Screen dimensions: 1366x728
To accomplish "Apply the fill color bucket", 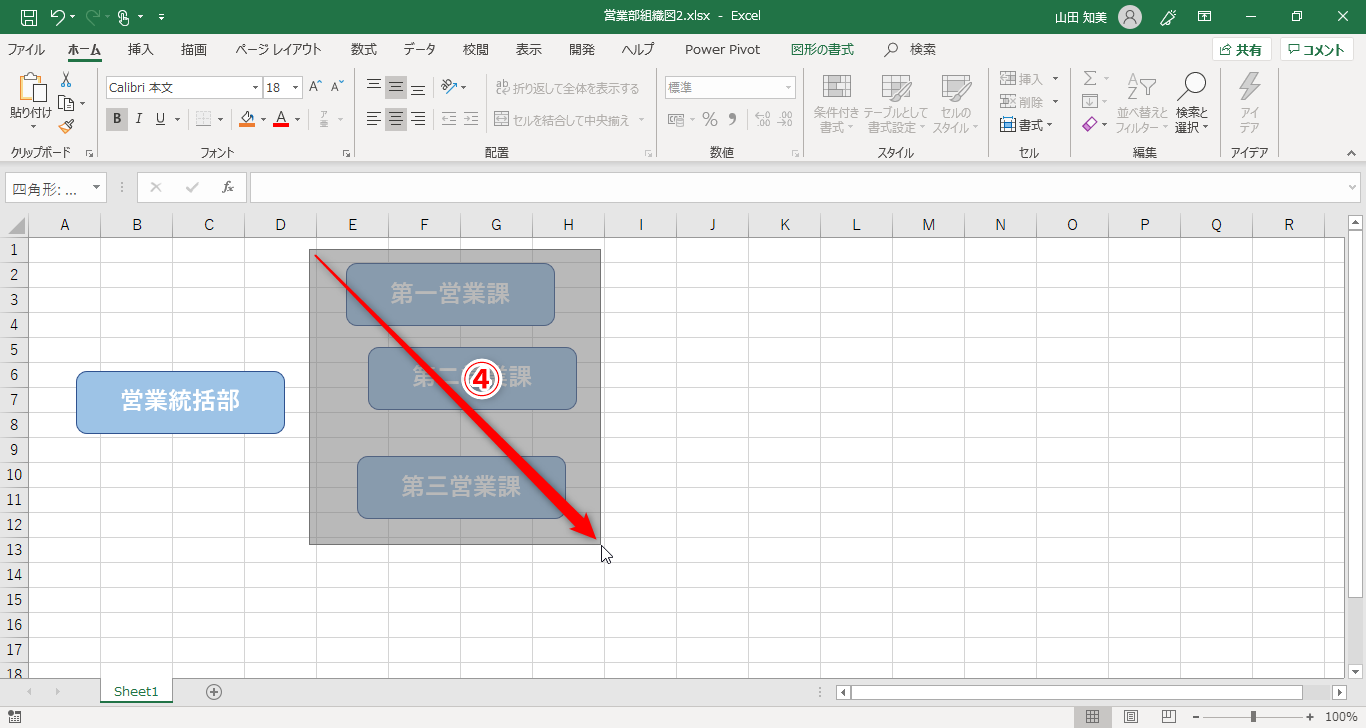I will click(x=248, y=119).
